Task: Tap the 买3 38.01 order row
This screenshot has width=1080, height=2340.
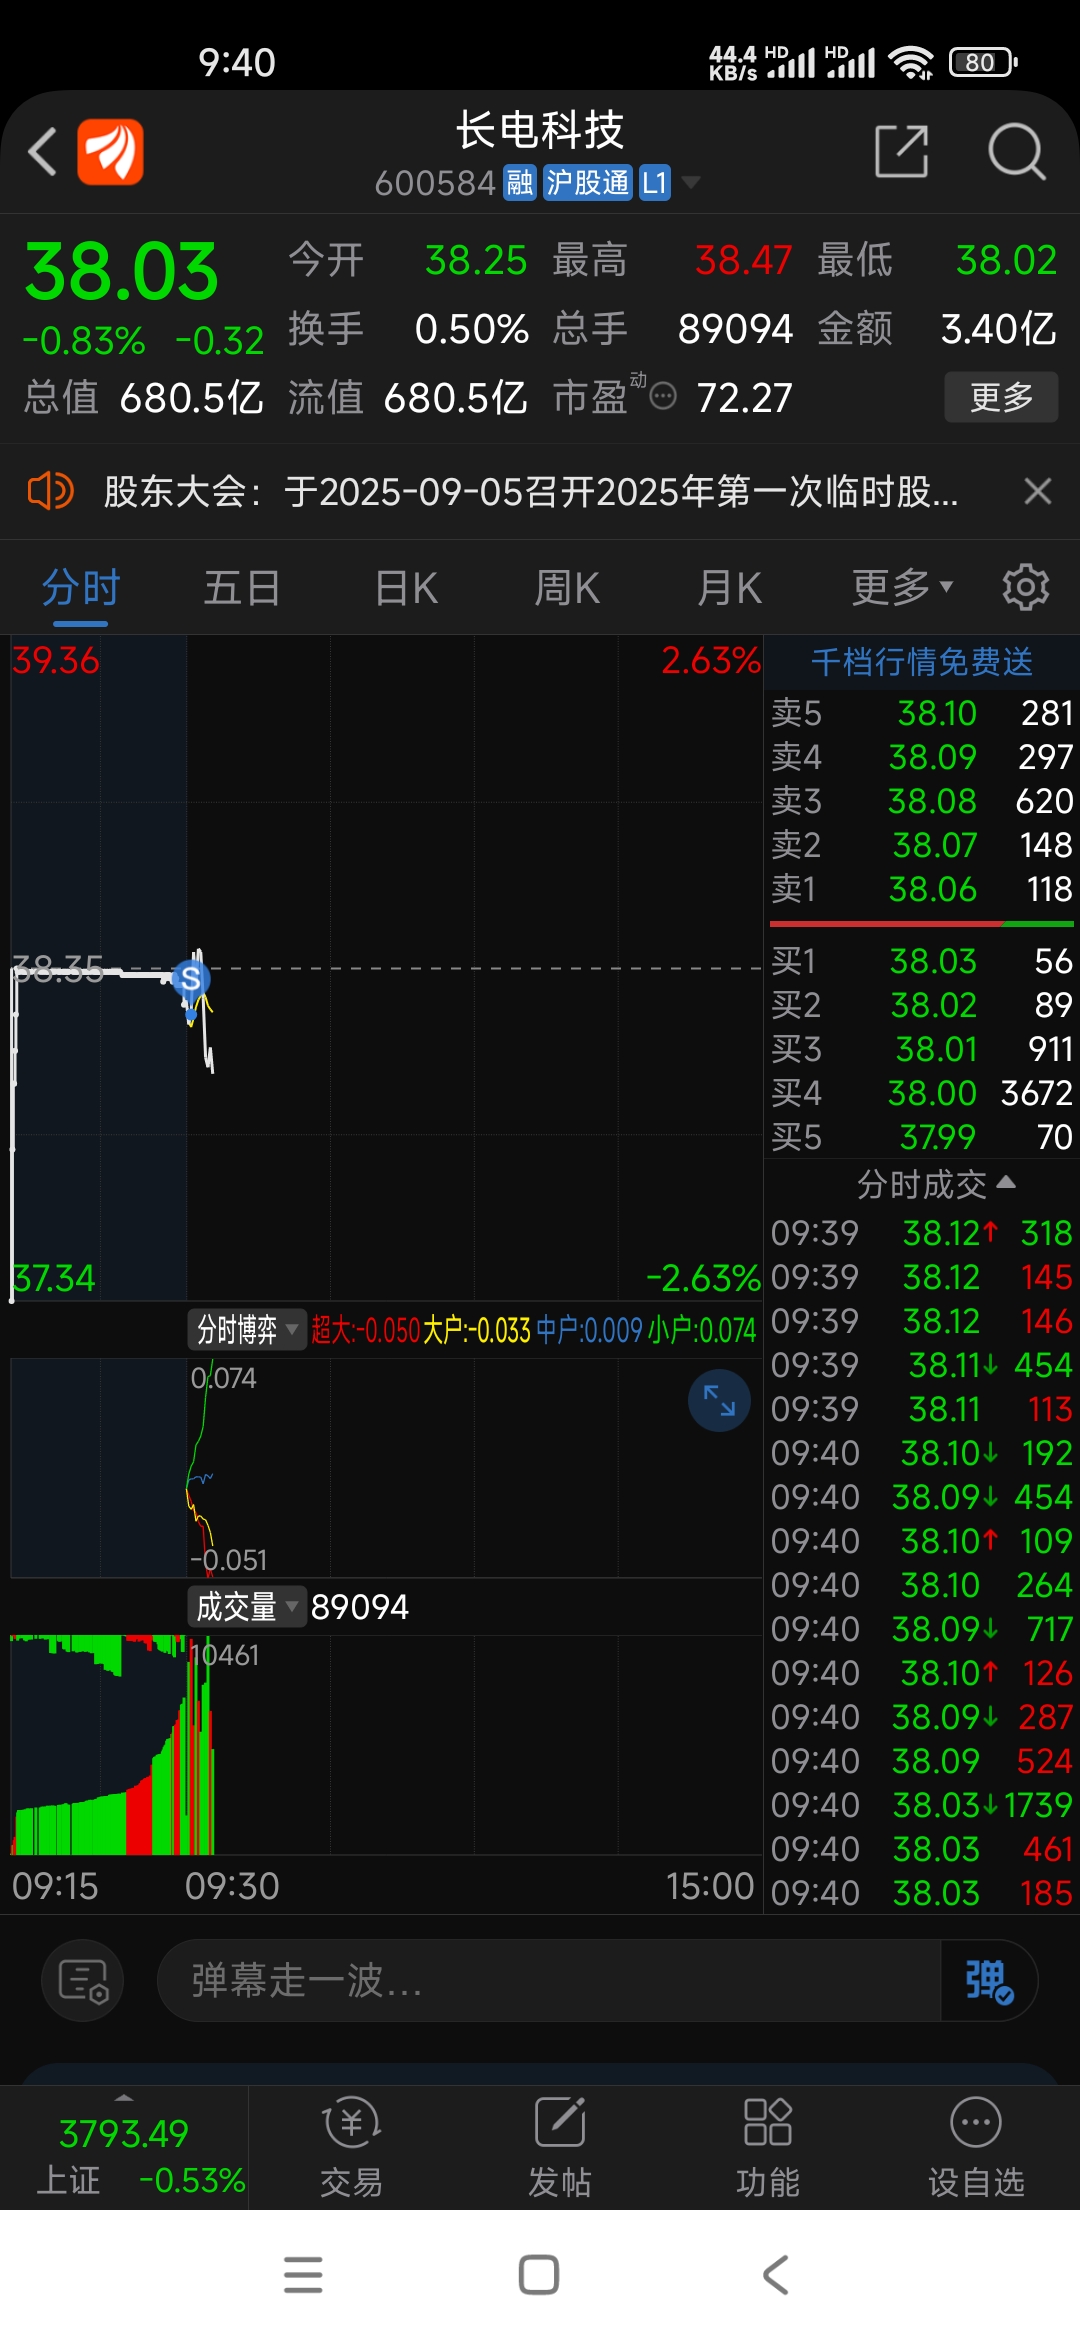Action: 922,1049
